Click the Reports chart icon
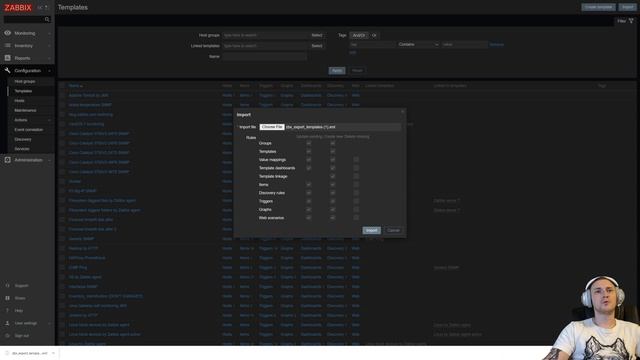Screen dimensions: 640x360 coord(7,58)
